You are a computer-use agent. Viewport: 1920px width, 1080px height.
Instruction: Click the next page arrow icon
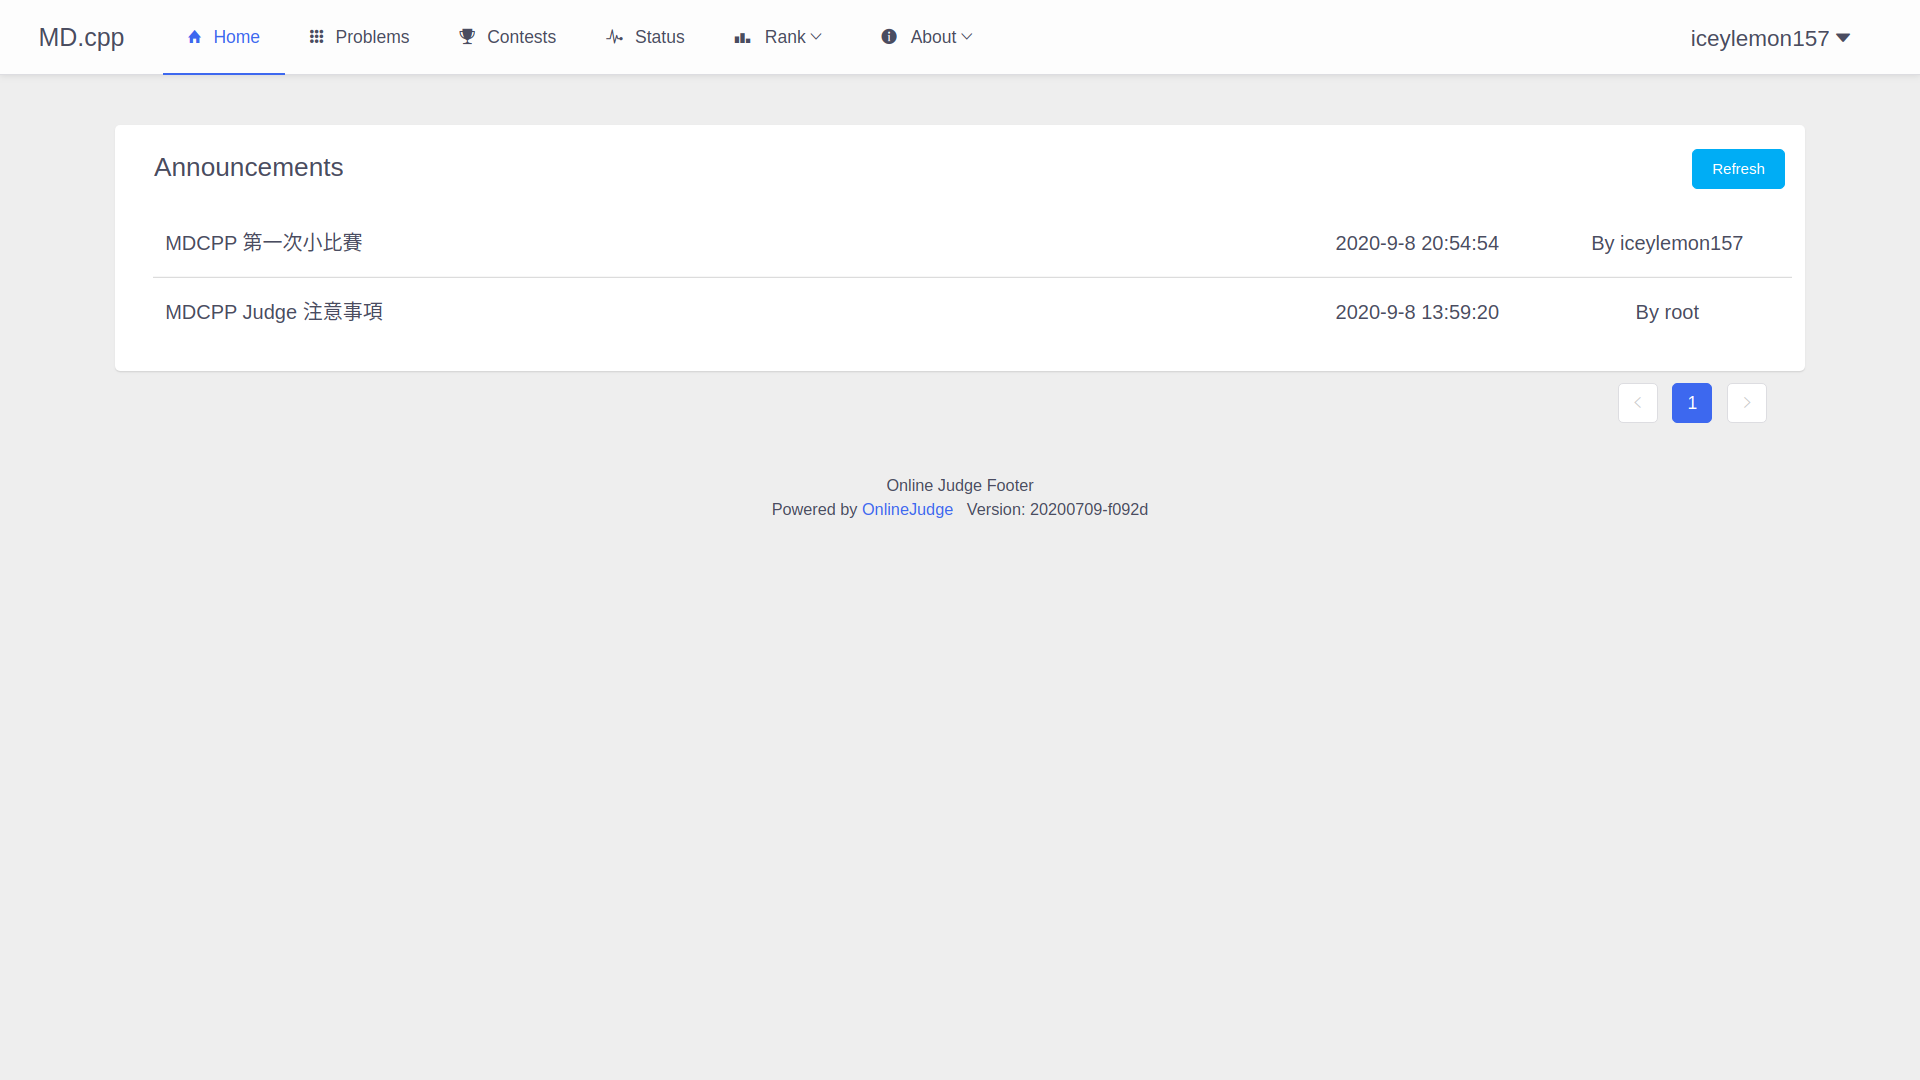coord(1746,403)
